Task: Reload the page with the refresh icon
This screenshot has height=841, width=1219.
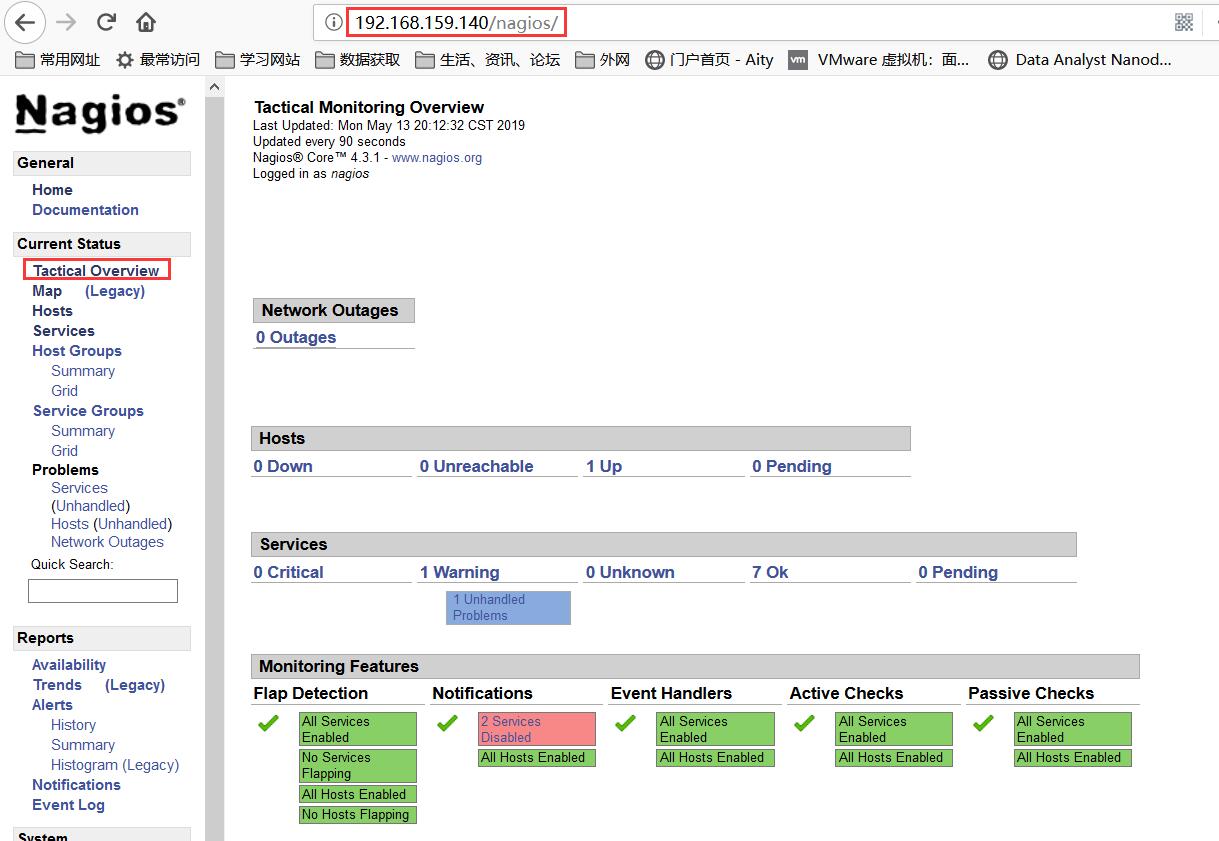Action: tap(106, 22)
